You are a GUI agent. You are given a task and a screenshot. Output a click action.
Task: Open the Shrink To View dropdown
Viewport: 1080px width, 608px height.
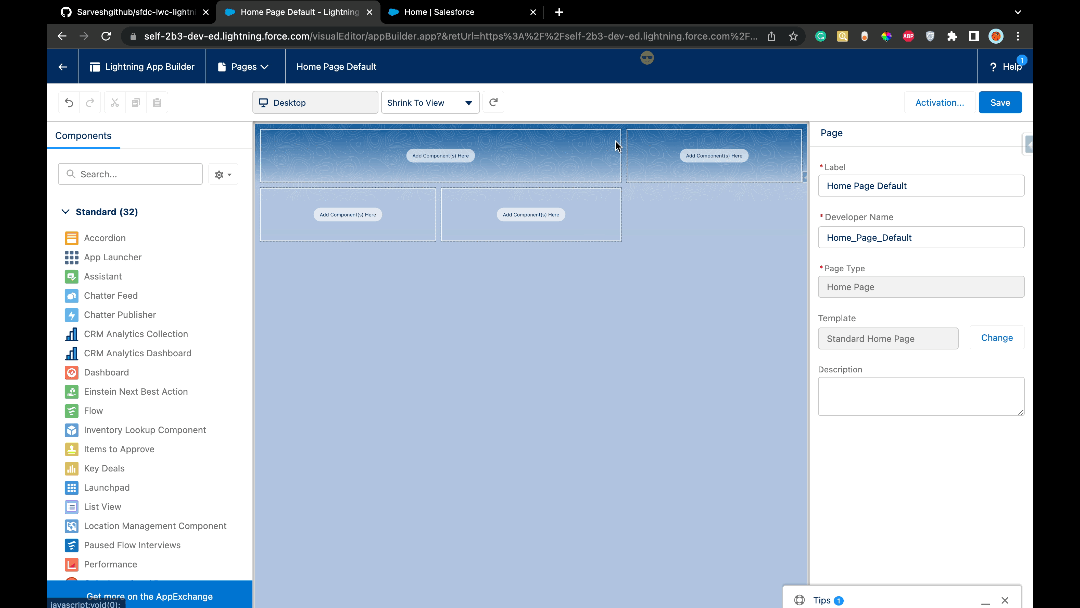pyautogui.click(x=430, y=103)
